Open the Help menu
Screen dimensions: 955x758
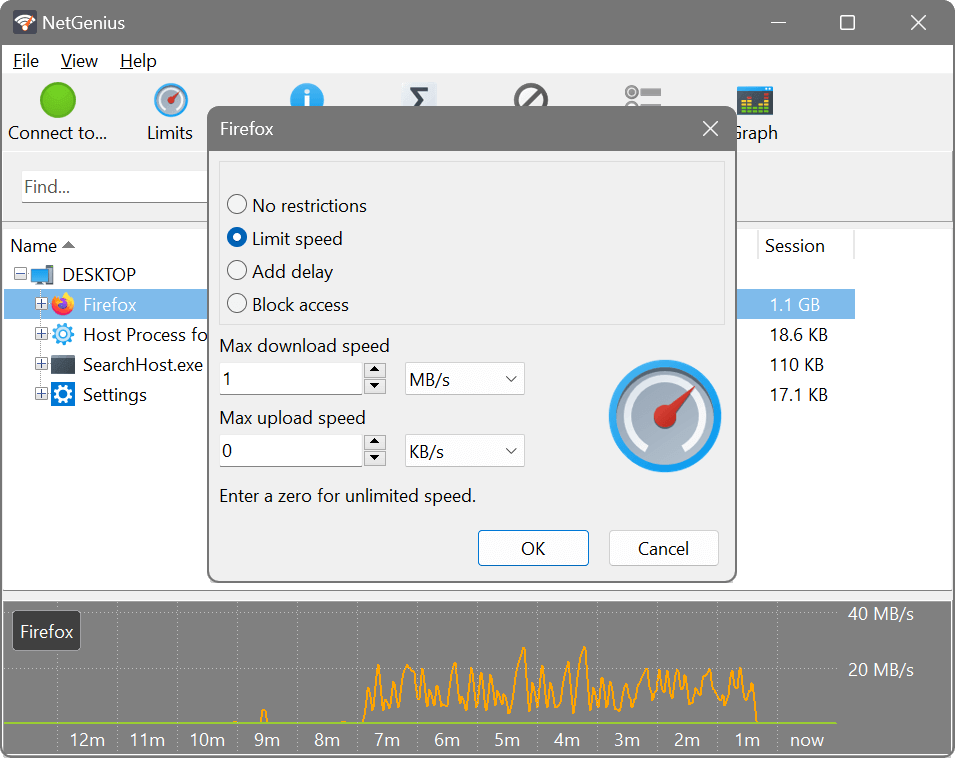pyautogui.click(x=138, y=61)
